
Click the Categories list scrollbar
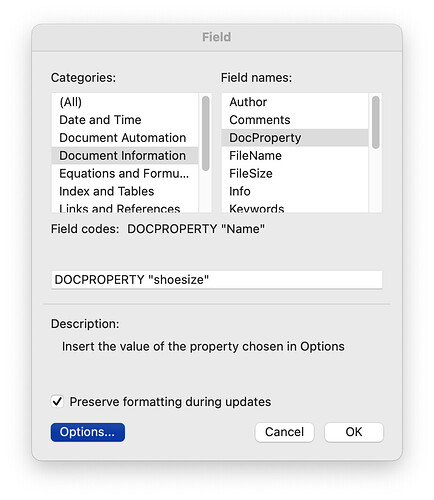(x=206, y=133)
